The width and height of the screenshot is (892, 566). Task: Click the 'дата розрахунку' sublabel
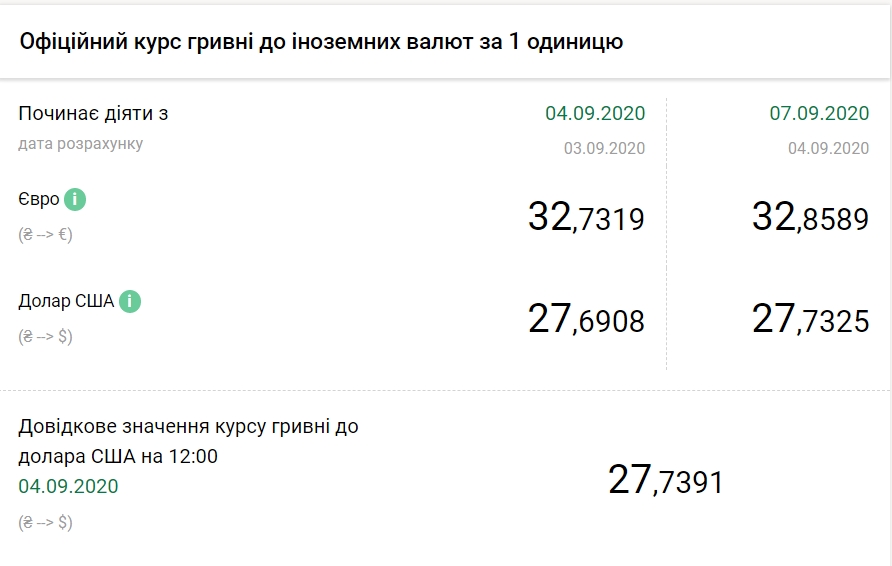(x=80, y=144)
